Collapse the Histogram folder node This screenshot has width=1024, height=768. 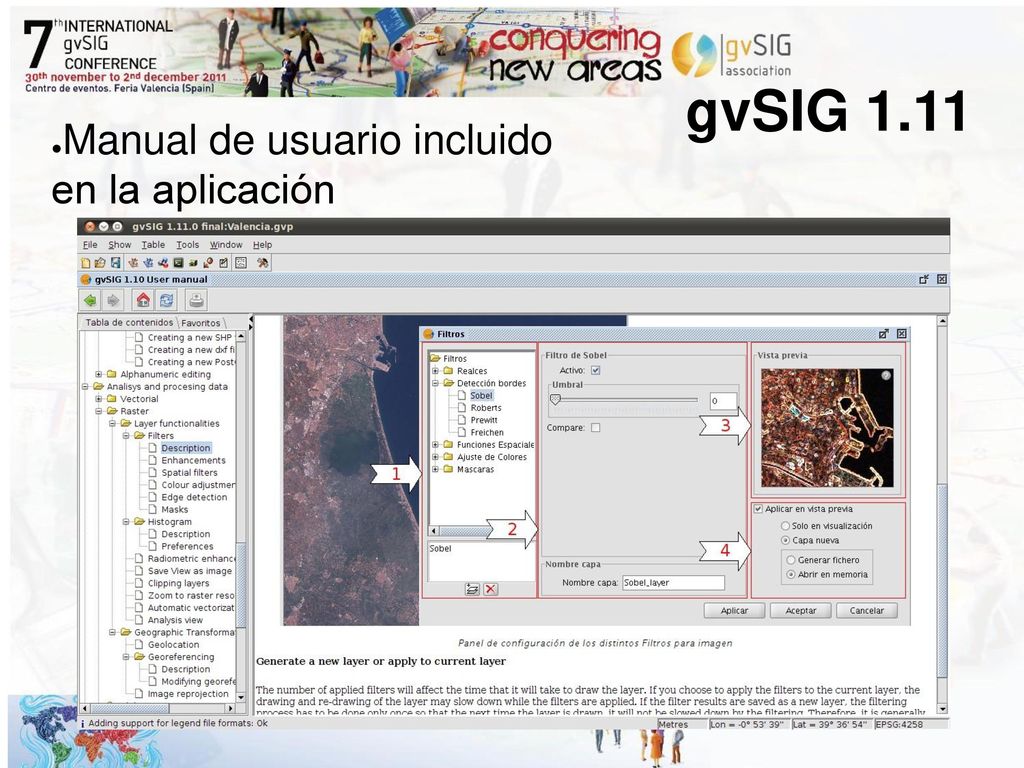[x=126, y=522]
